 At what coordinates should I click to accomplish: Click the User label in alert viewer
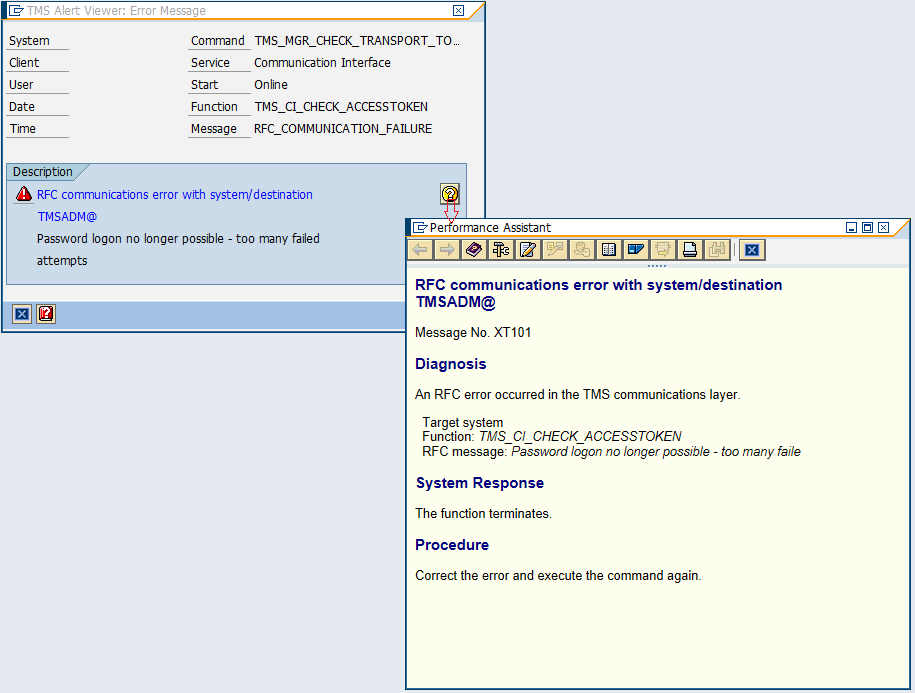pos(21,85)
